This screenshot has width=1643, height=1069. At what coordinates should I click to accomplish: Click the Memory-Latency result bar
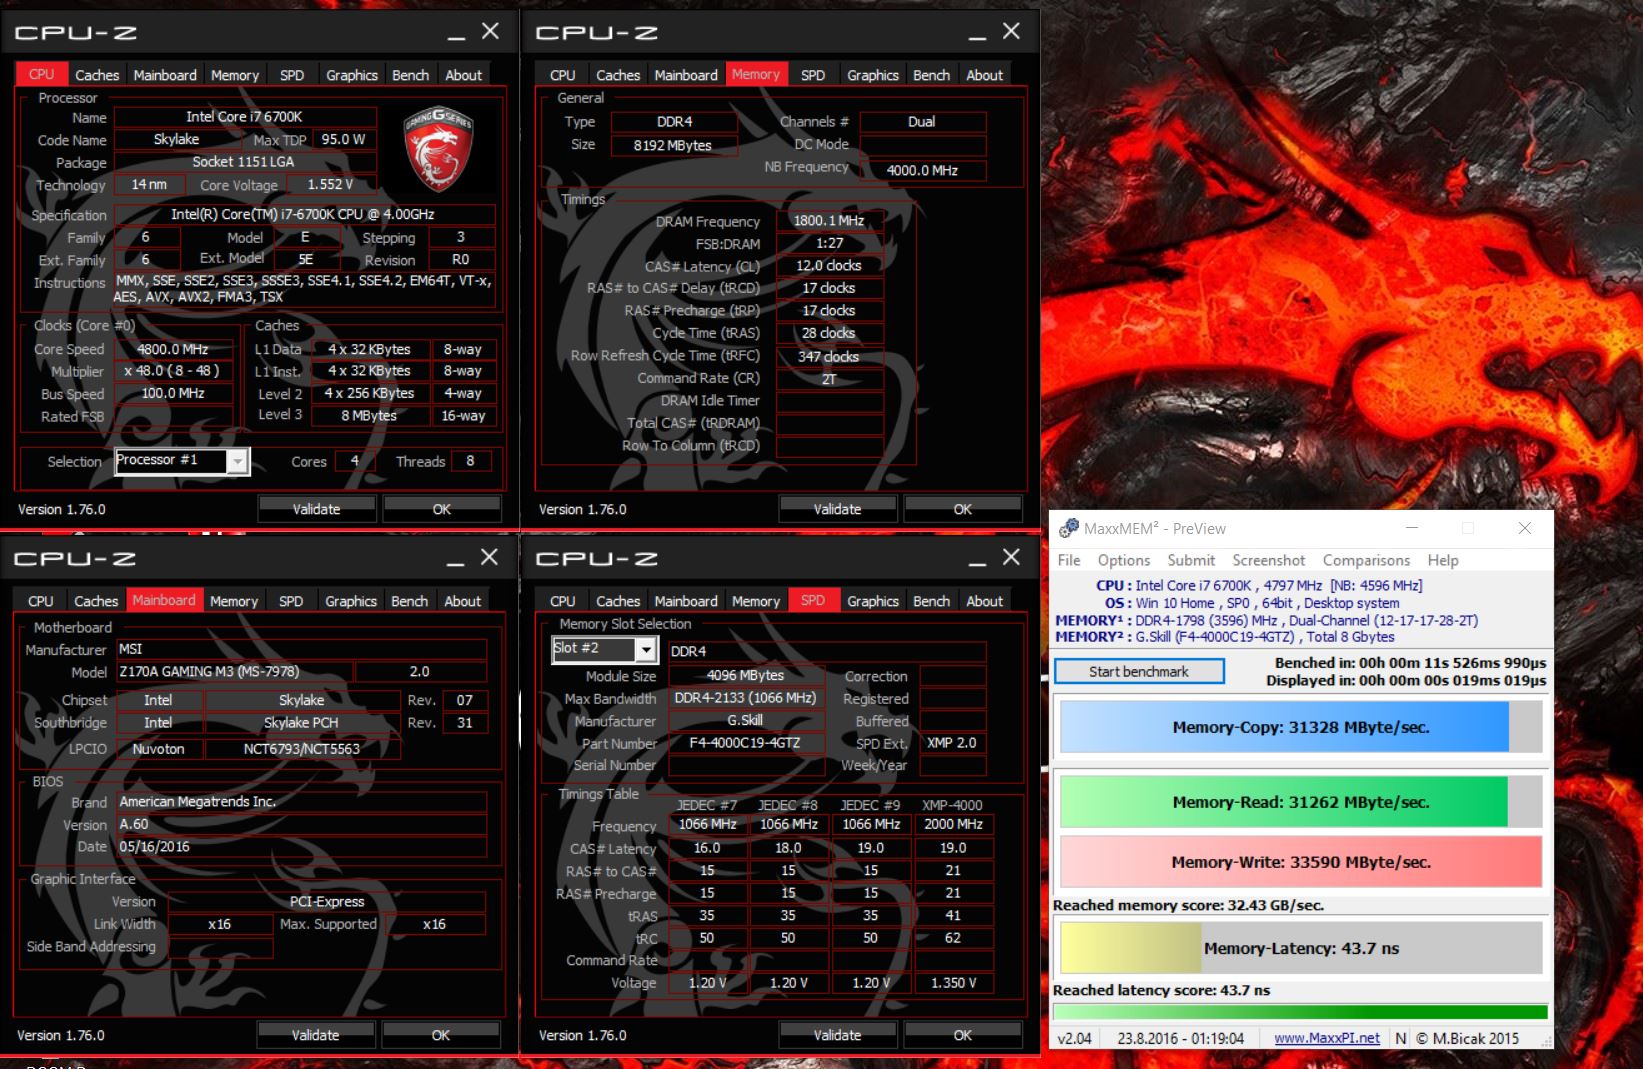[1301, 948]
